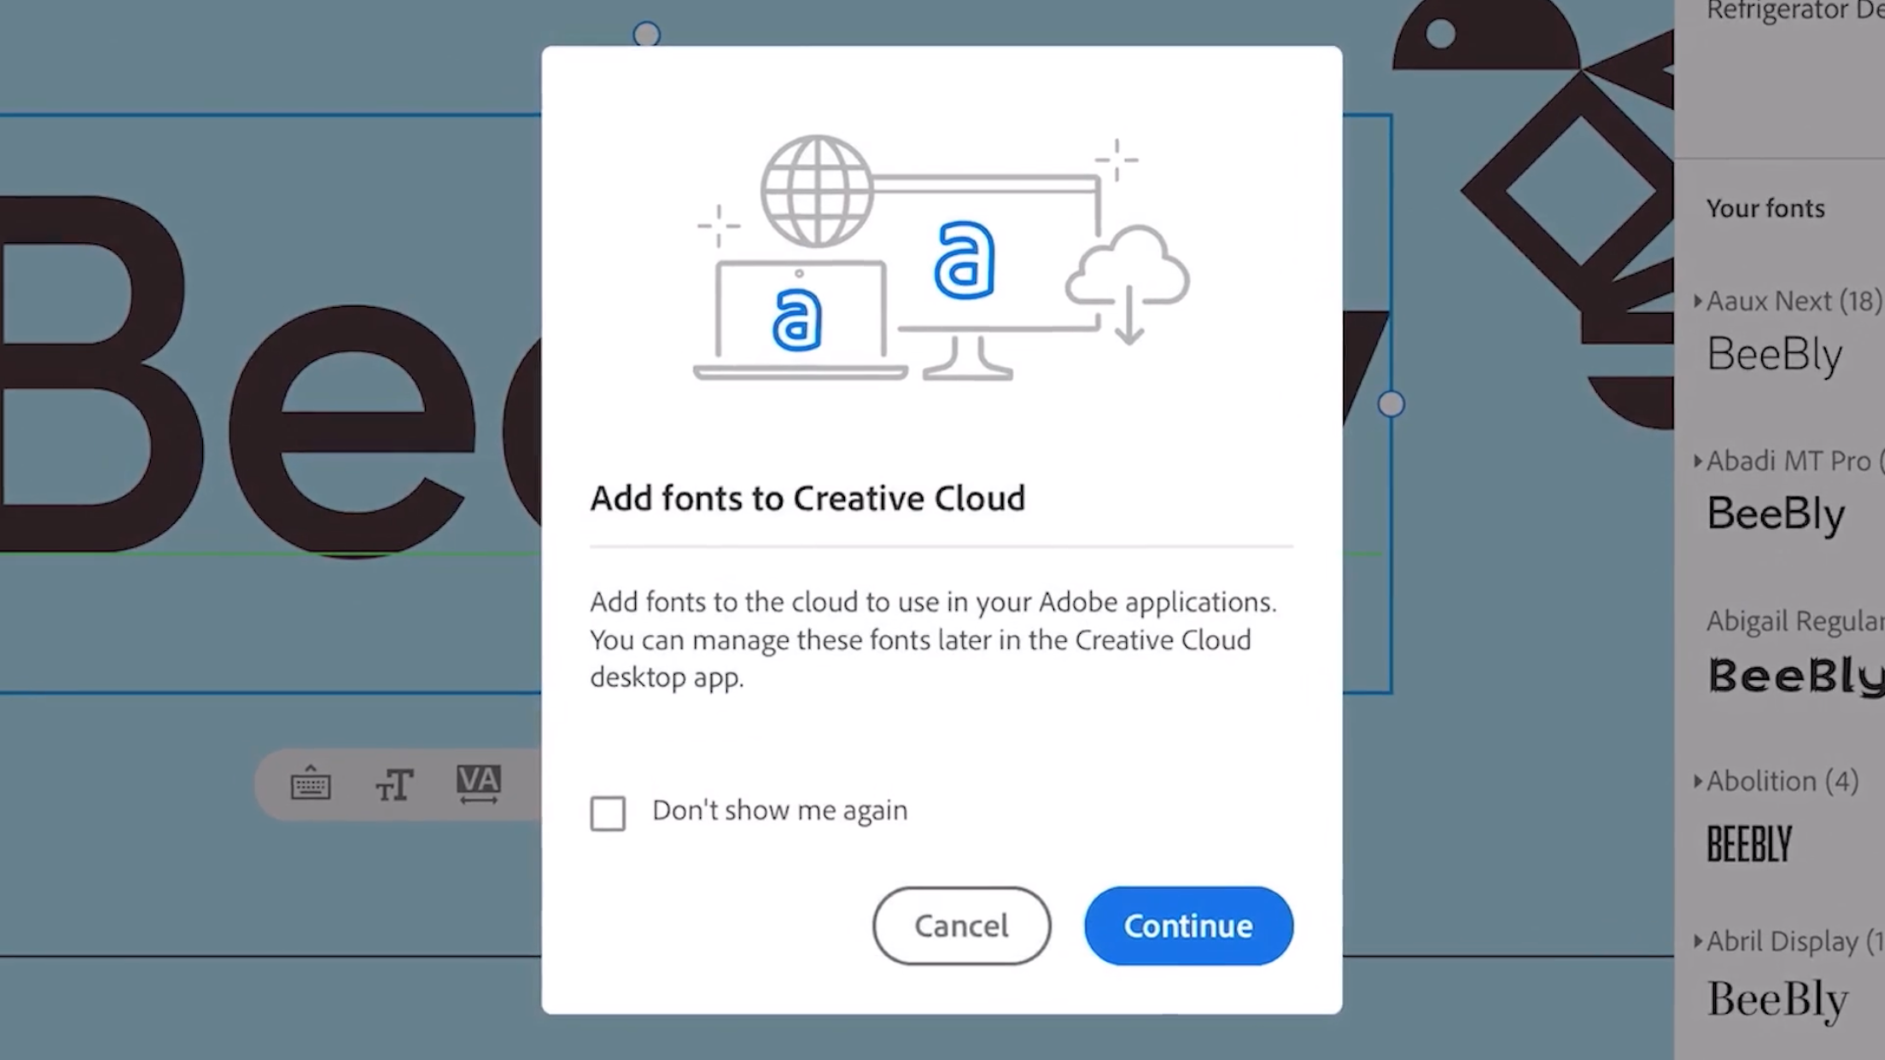Click the keyboard icon in the text toolbar

click(x=310, y=784)
